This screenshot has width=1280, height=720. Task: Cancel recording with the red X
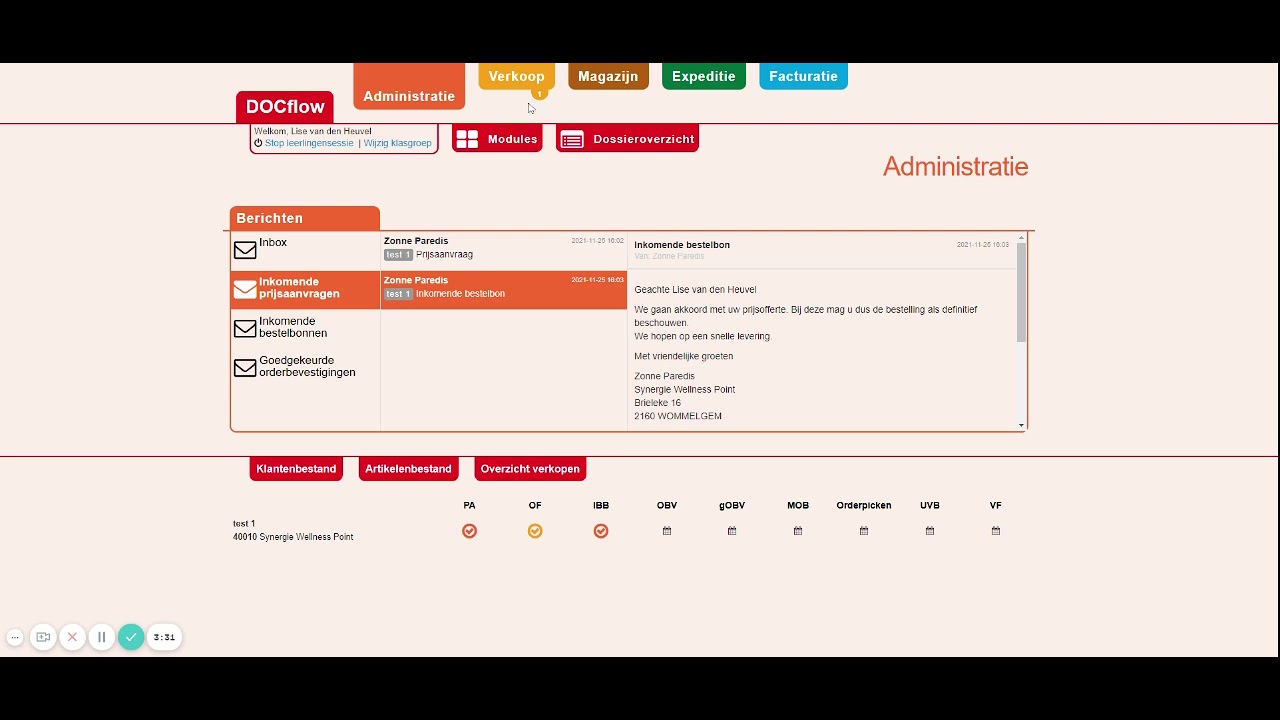72,637
